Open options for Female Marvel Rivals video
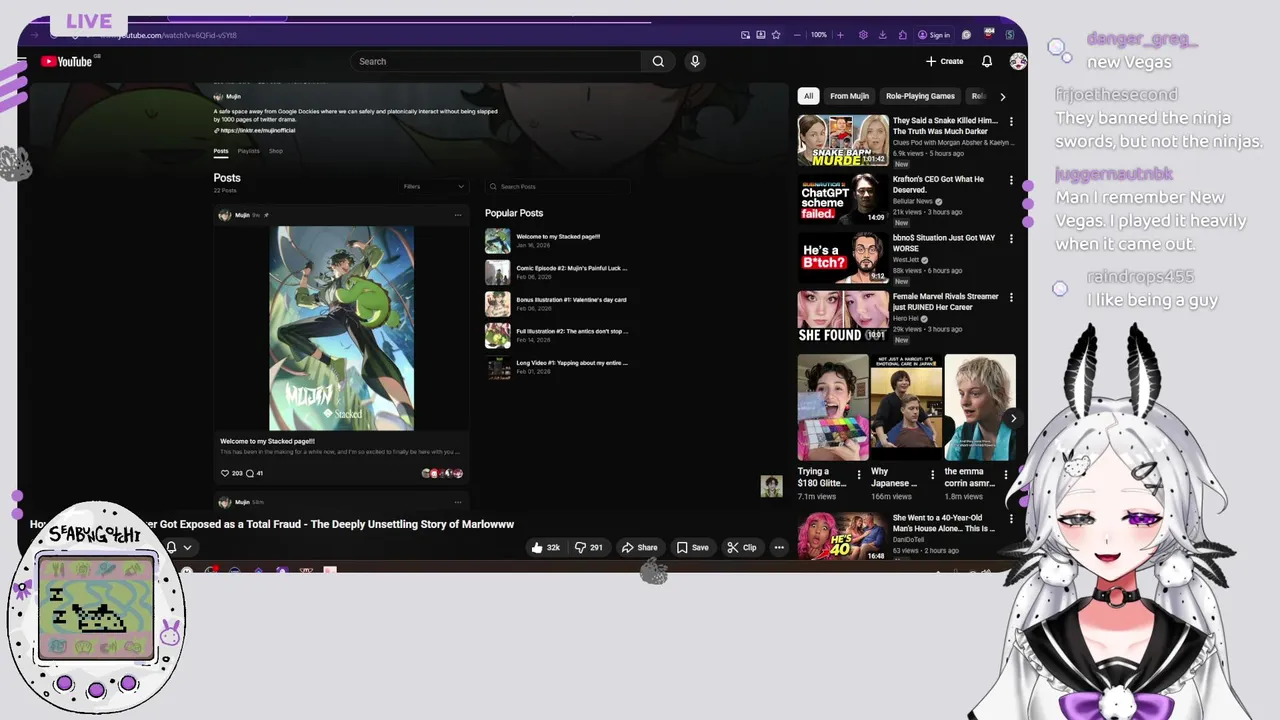1280x720 pixels. (x=1011, y=298)
